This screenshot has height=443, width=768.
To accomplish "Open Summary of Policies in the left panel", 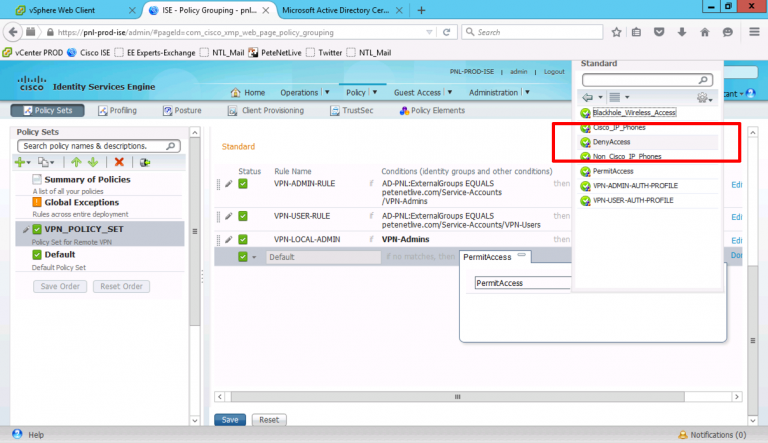I will (87, 179).
